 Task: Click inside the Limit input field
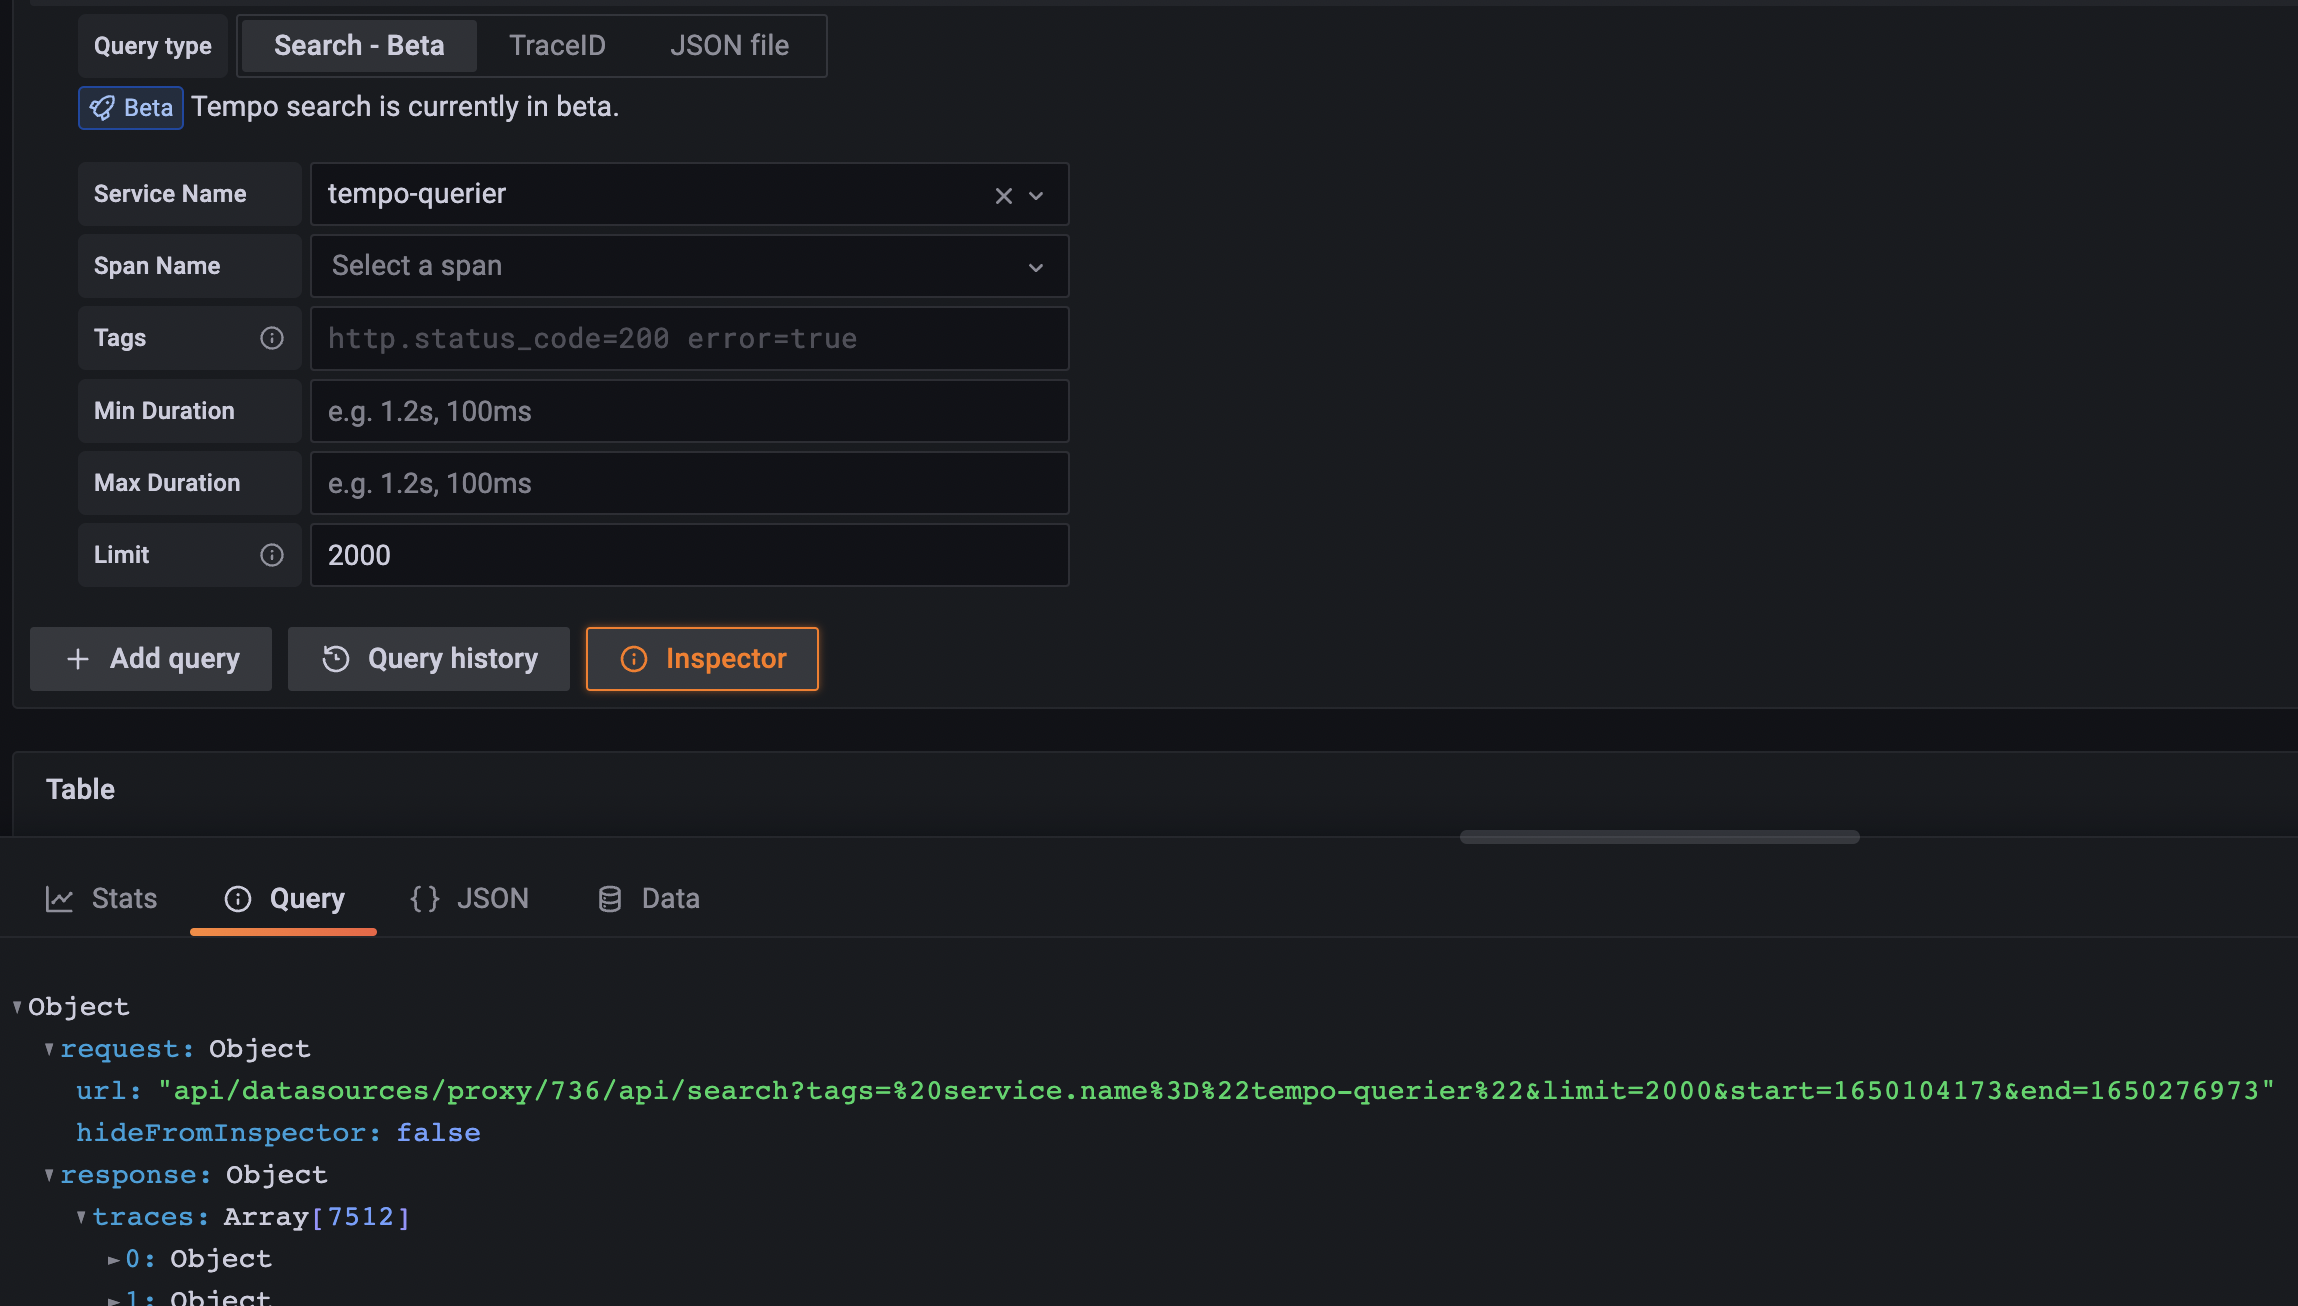click(688, 554)
